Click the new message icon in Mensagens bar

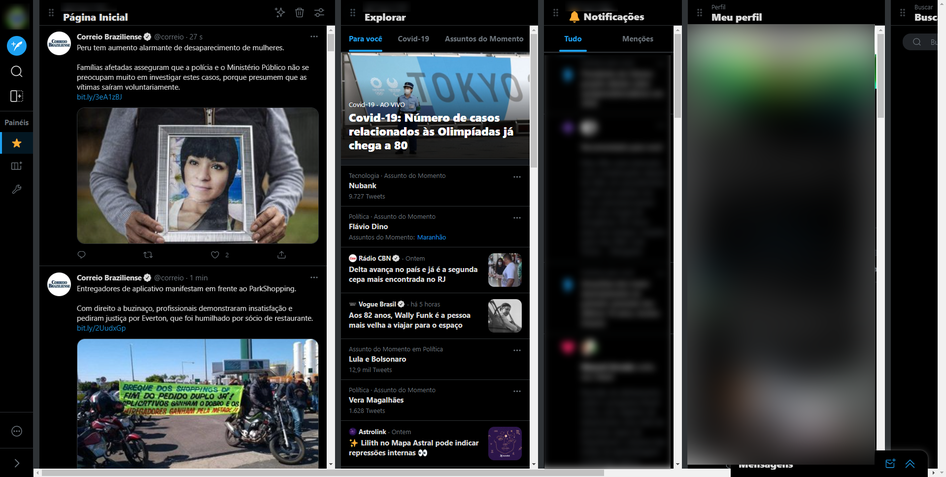(890, 464)
